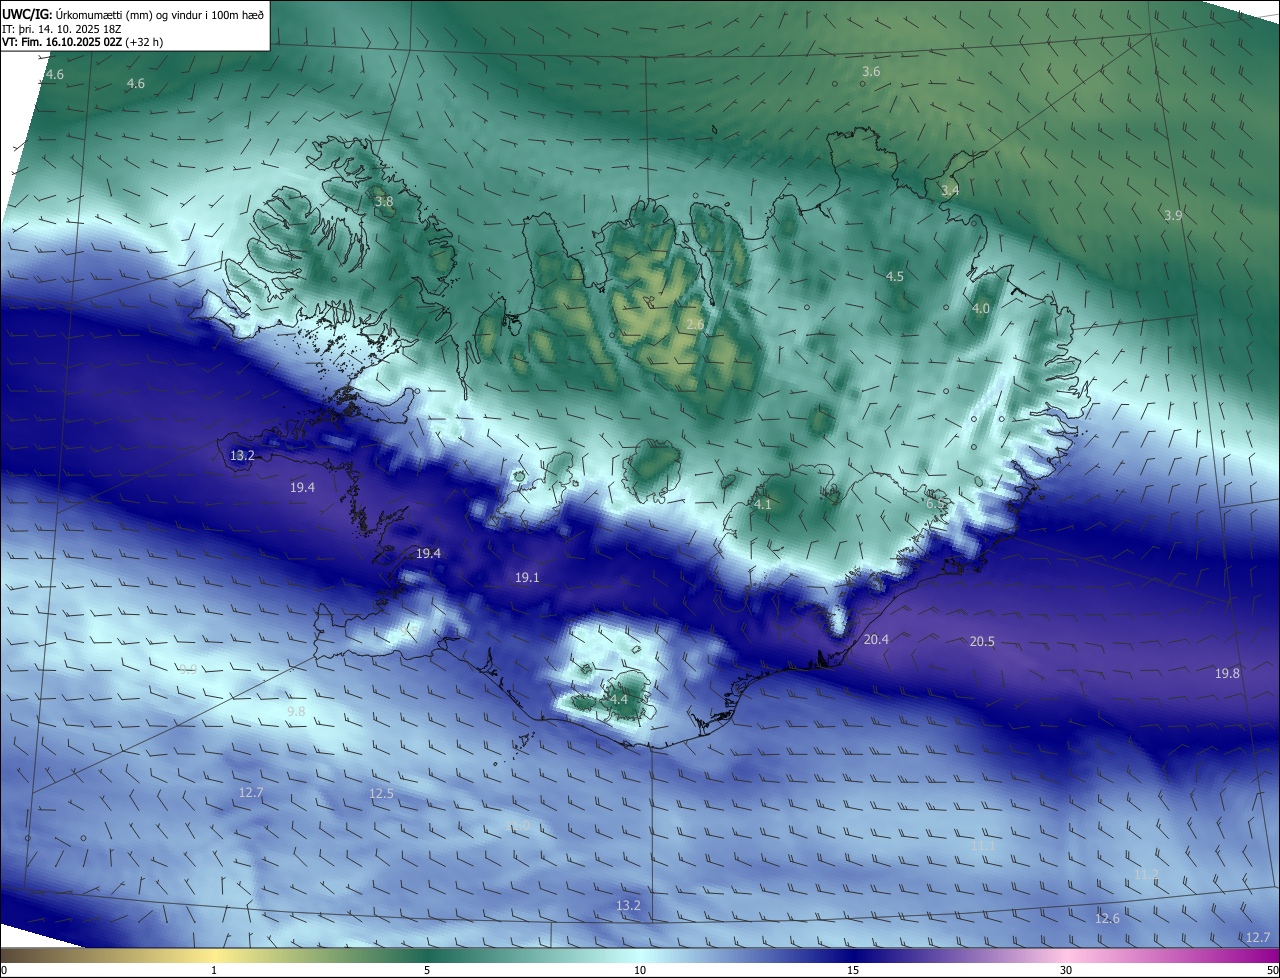This screenshot has width=1280, height=978.
Task: Click the 4.4 value label
Action: pyautogui.click(x=619, y=699)
